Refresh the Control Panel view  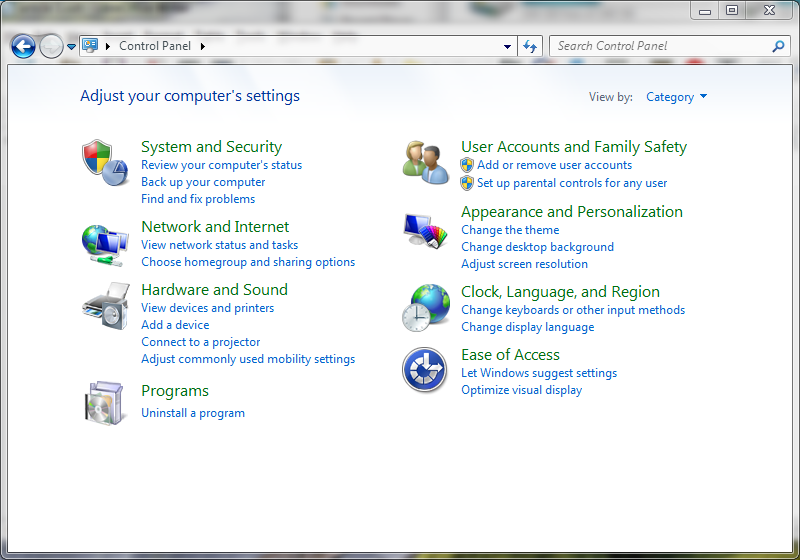coord(530,46)
